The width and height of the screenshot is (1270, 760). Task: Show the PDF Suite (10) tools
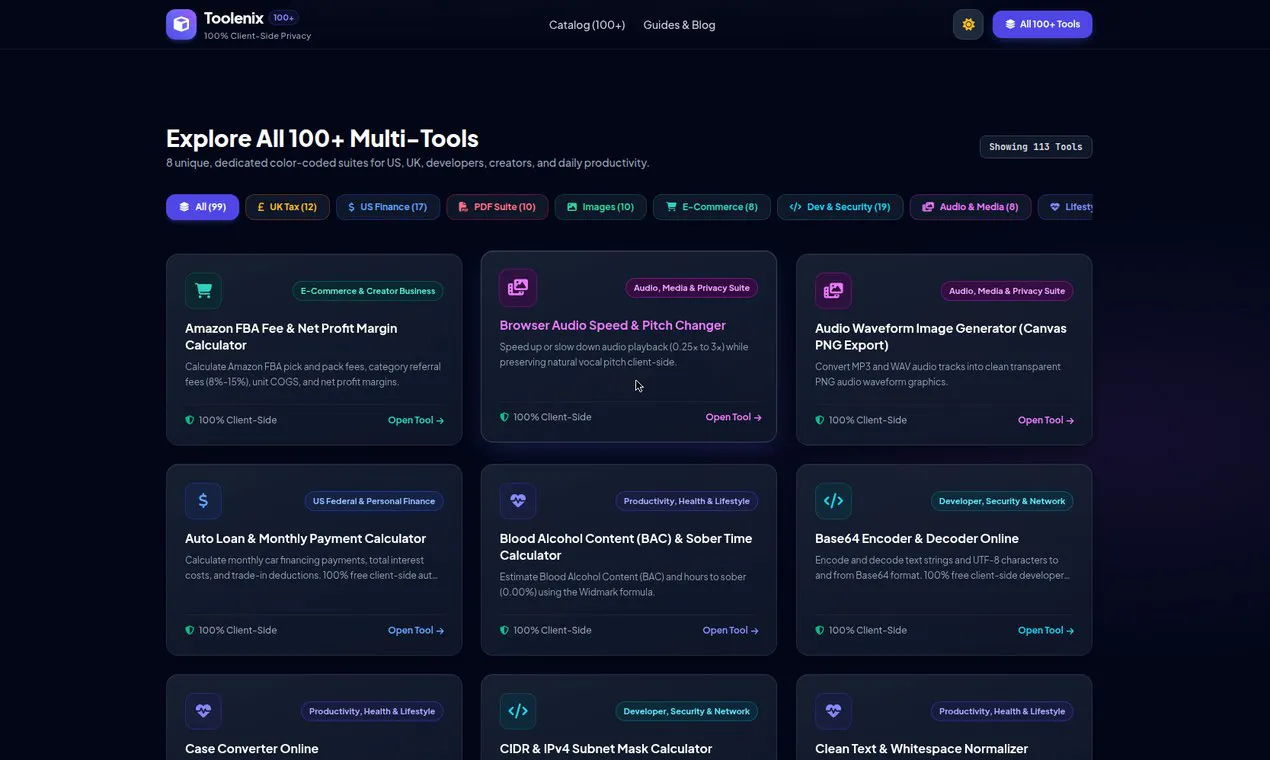click(497, 207)
